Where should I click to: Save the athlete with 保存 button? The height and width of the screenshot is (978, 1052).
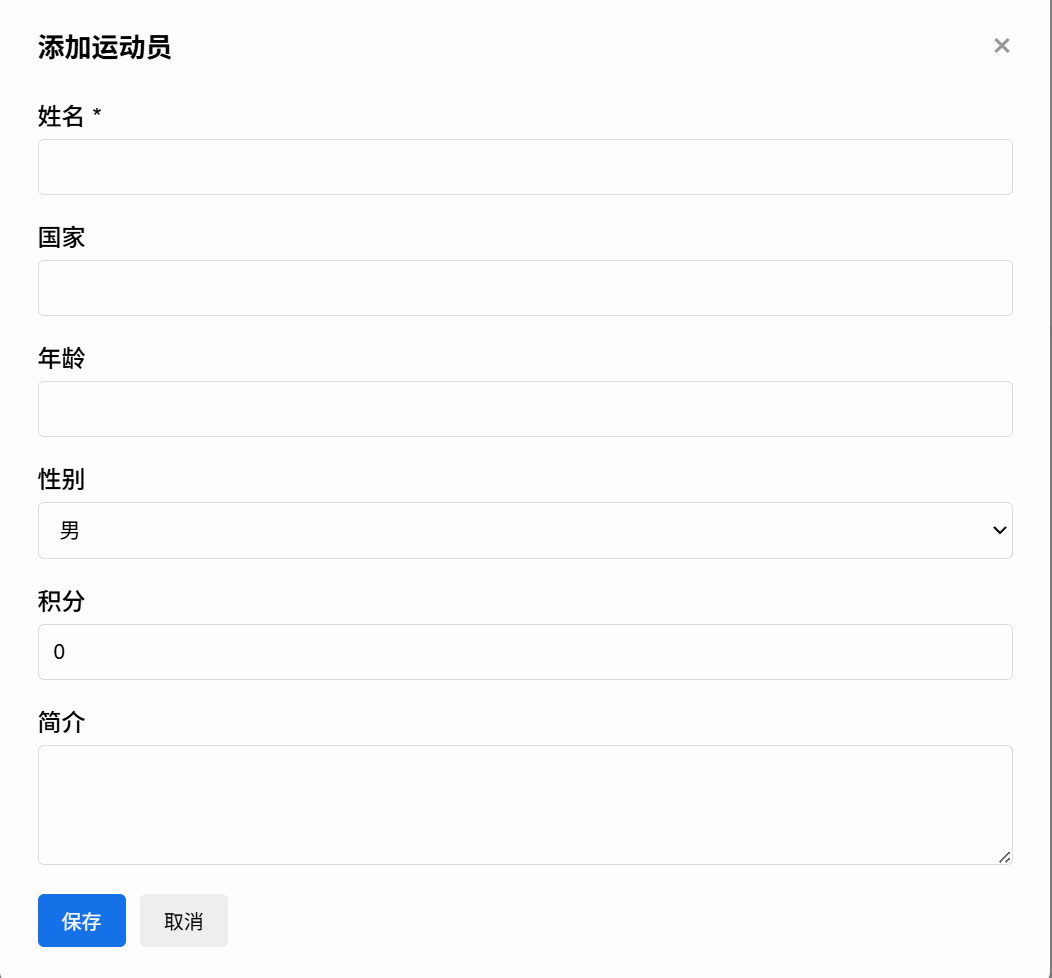82,920
